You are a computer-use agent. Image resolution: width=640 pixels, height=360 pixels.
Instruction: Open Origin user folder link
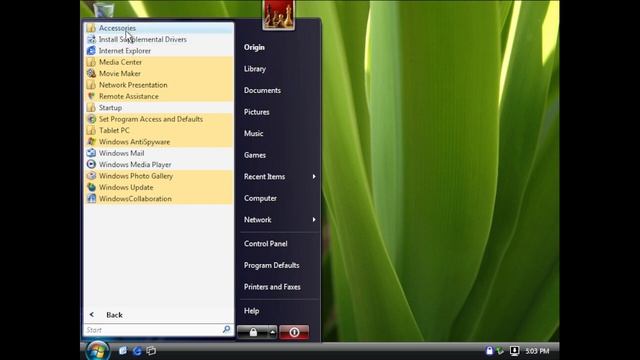(x=254, y=47)
